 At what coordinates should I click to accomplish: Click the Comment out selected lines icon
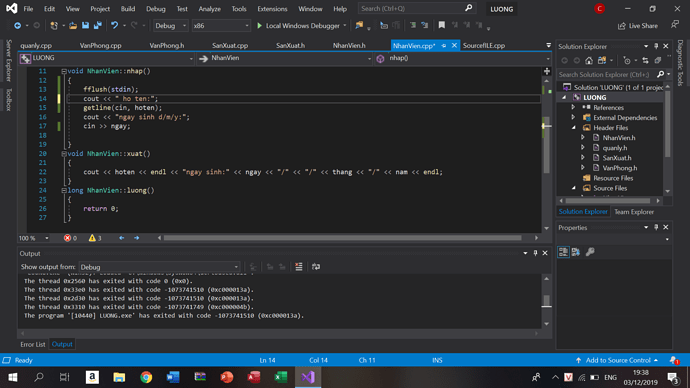tap(413, 26)
